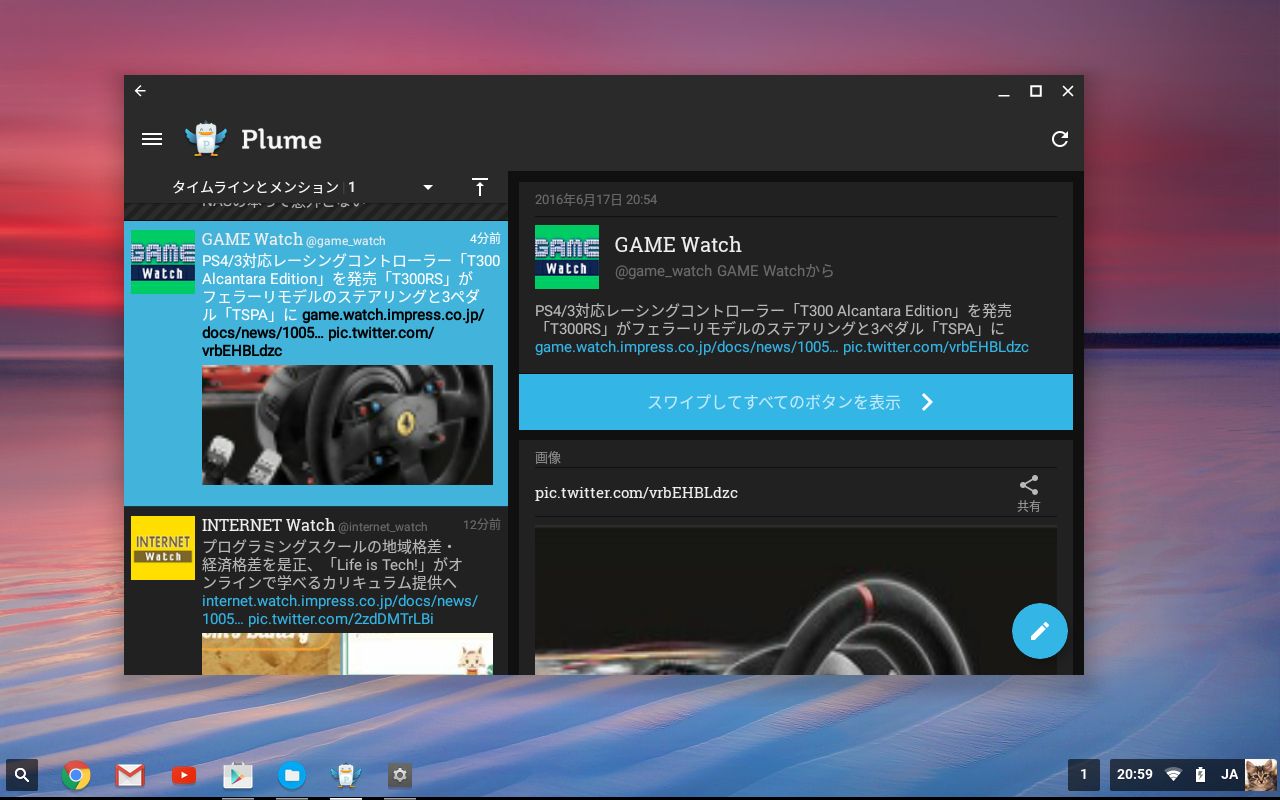Refresh the timeline with the reload icon
Screen dimensions: 1280x800
pos(1060,139)
